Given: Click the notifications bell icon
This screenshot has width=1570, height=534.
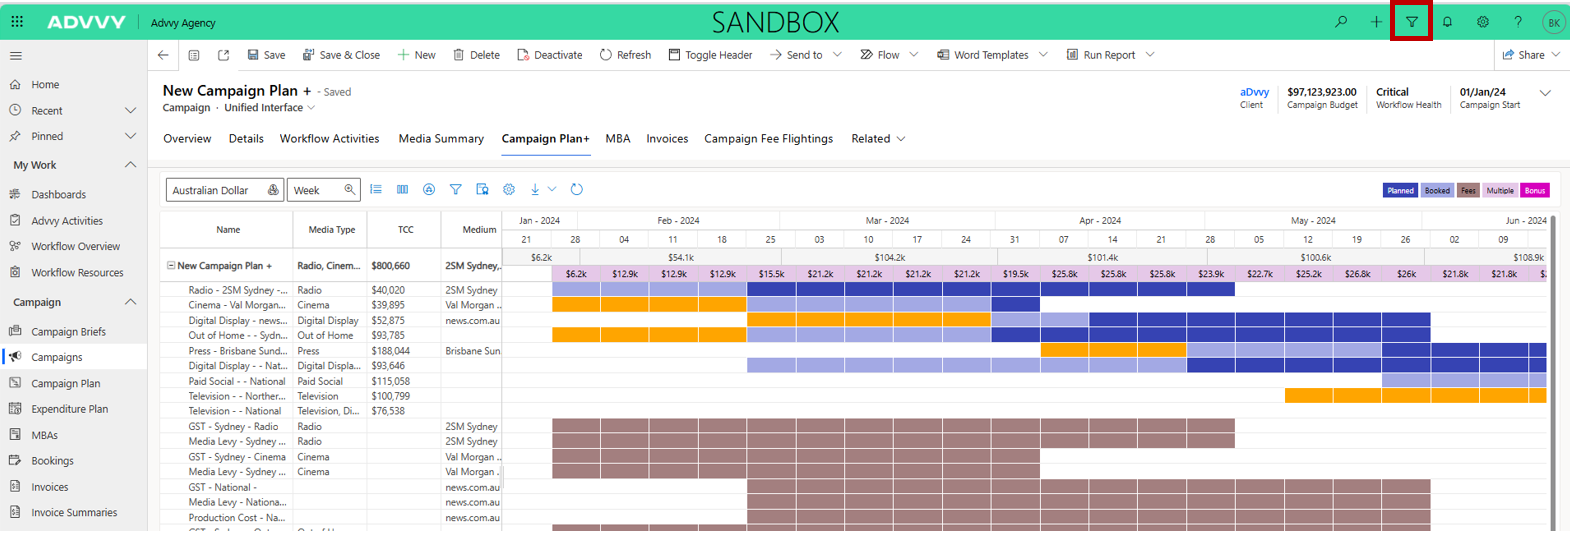Looking at the screenshot, I should [x=1447, y=22].
